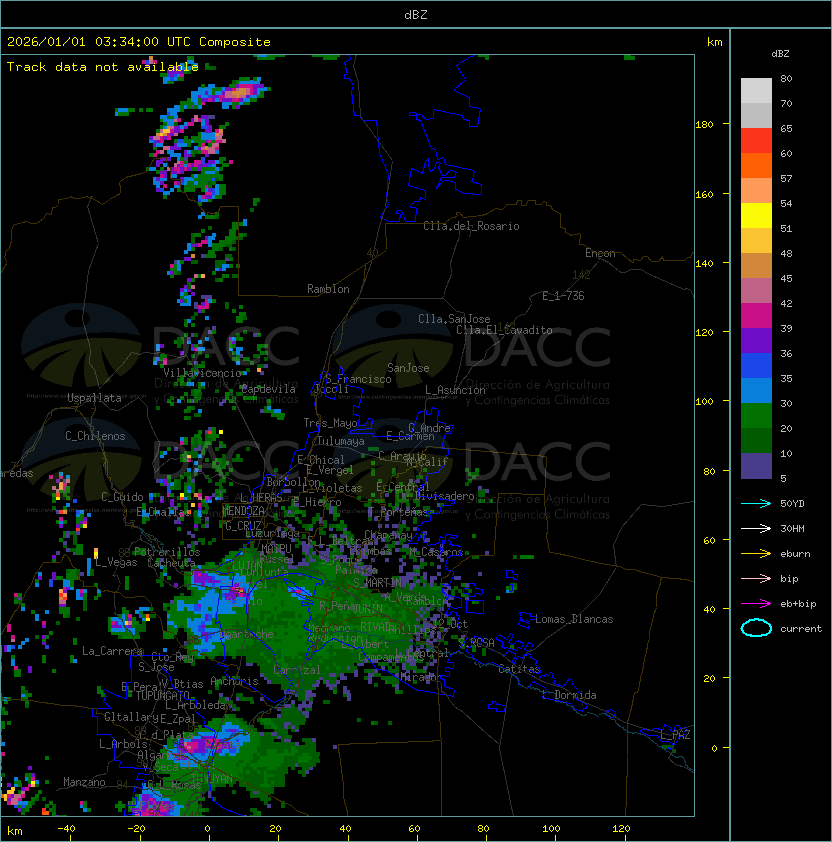Click the 'Uspallata' place label

(x=94, y=398)
